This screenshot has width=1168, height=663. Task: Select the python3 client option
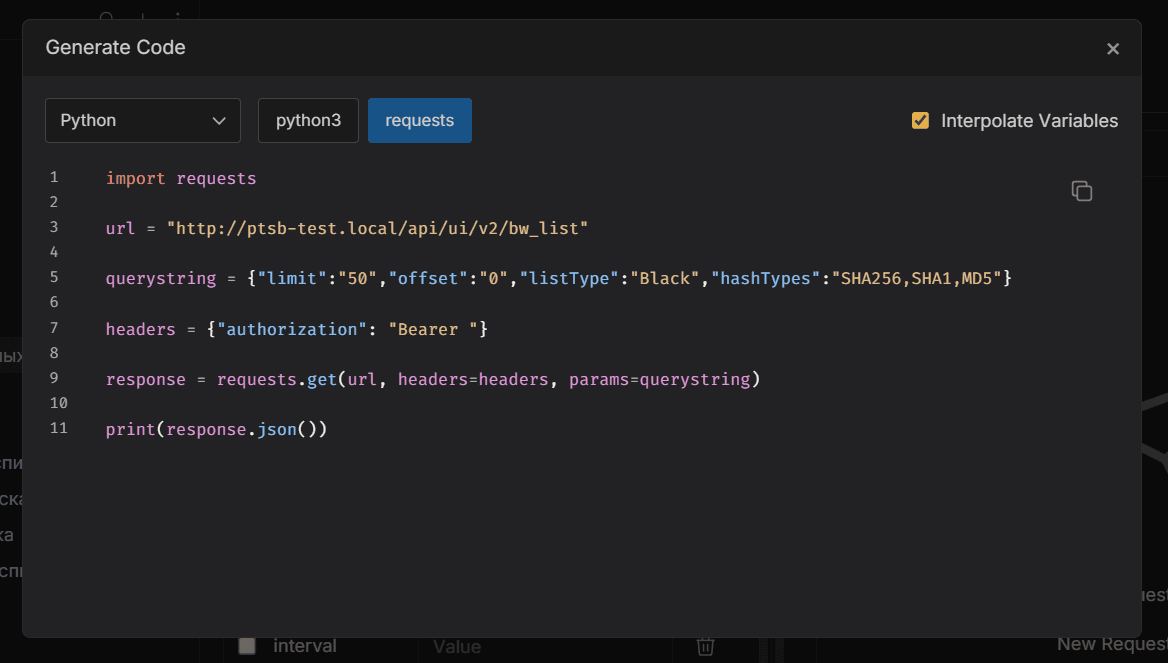pyautogui.click(x=308, y=121)
